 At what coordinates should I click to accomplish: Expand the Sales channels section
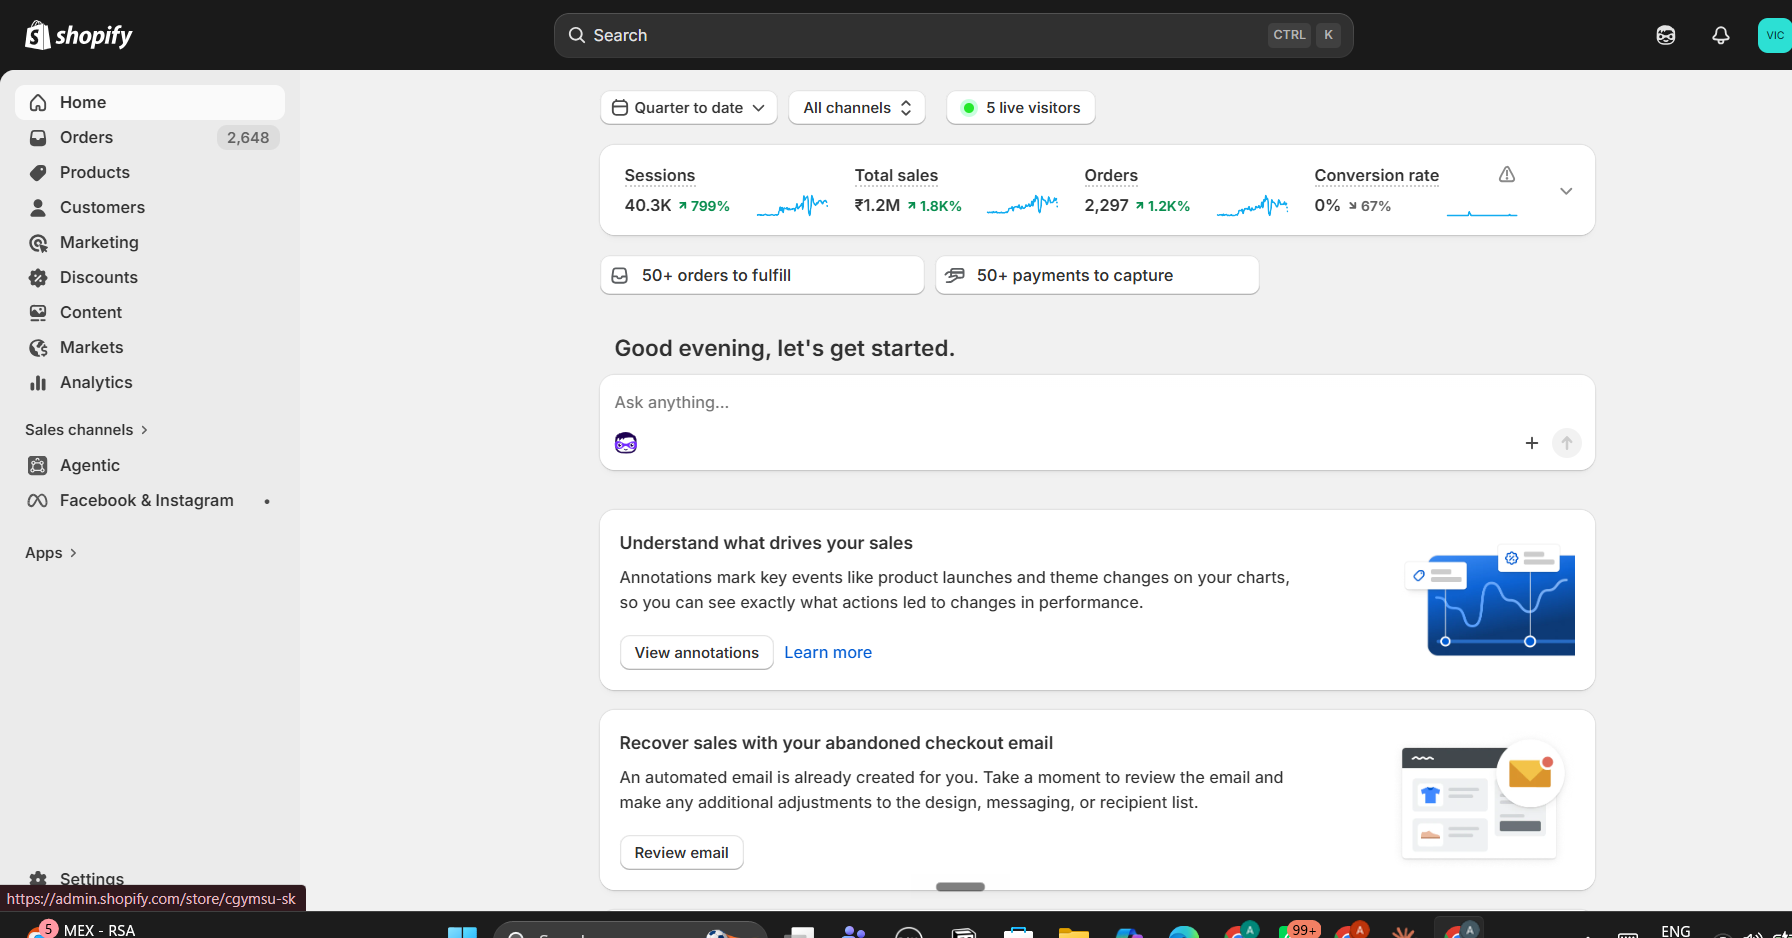(86, 429)
